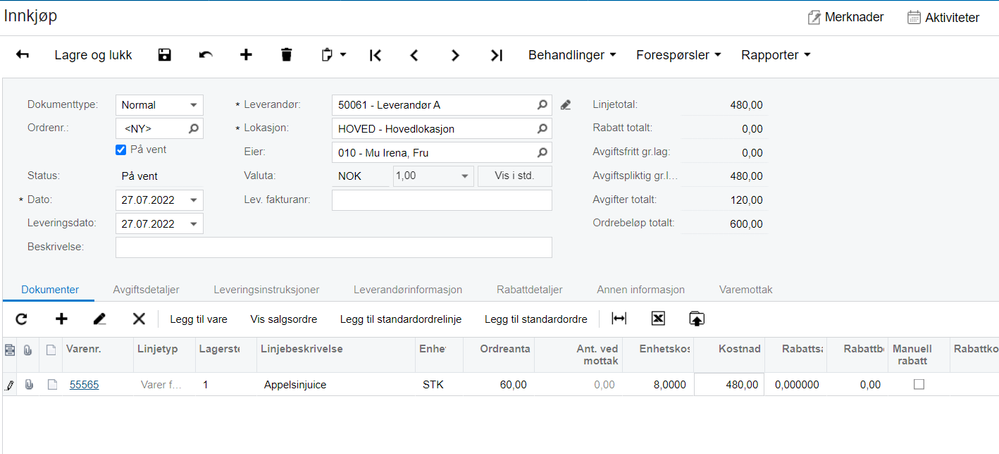Click Legg til standardordre button
The height and width of the screenshot is (454, 999).
(536, 319)
